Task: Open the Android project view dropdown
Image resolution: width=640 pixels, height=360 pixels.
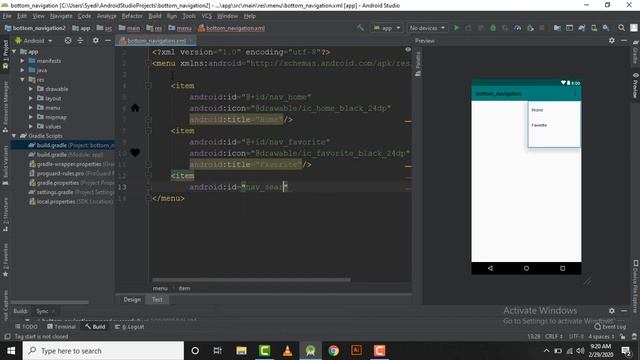Action: pos(34,40)
